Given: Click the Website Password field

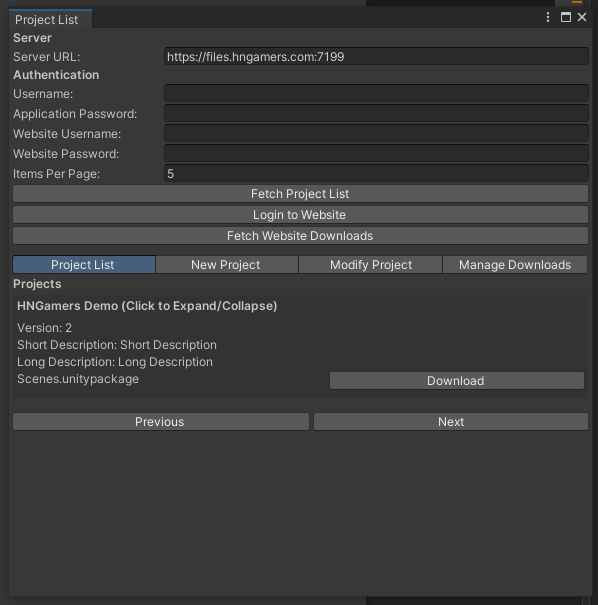Looking at the screenshot, I should tap(376, 154).
